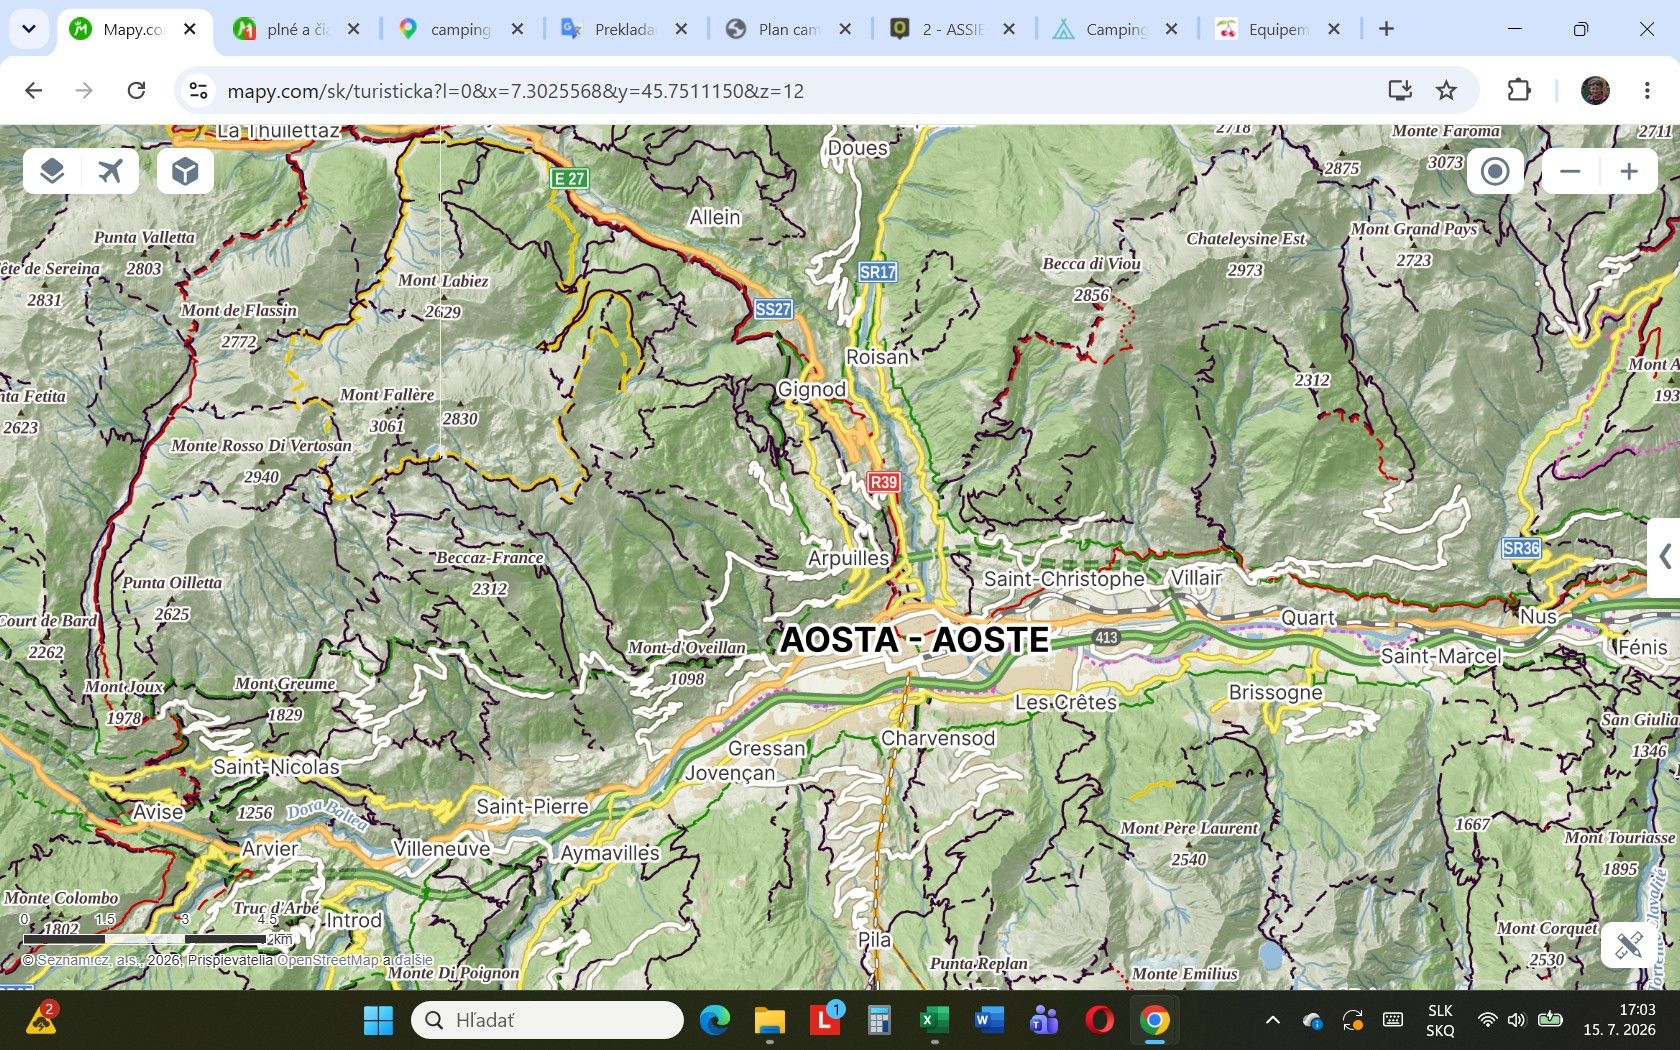Switch to the Prekladač tab

(x=624, y=29)
